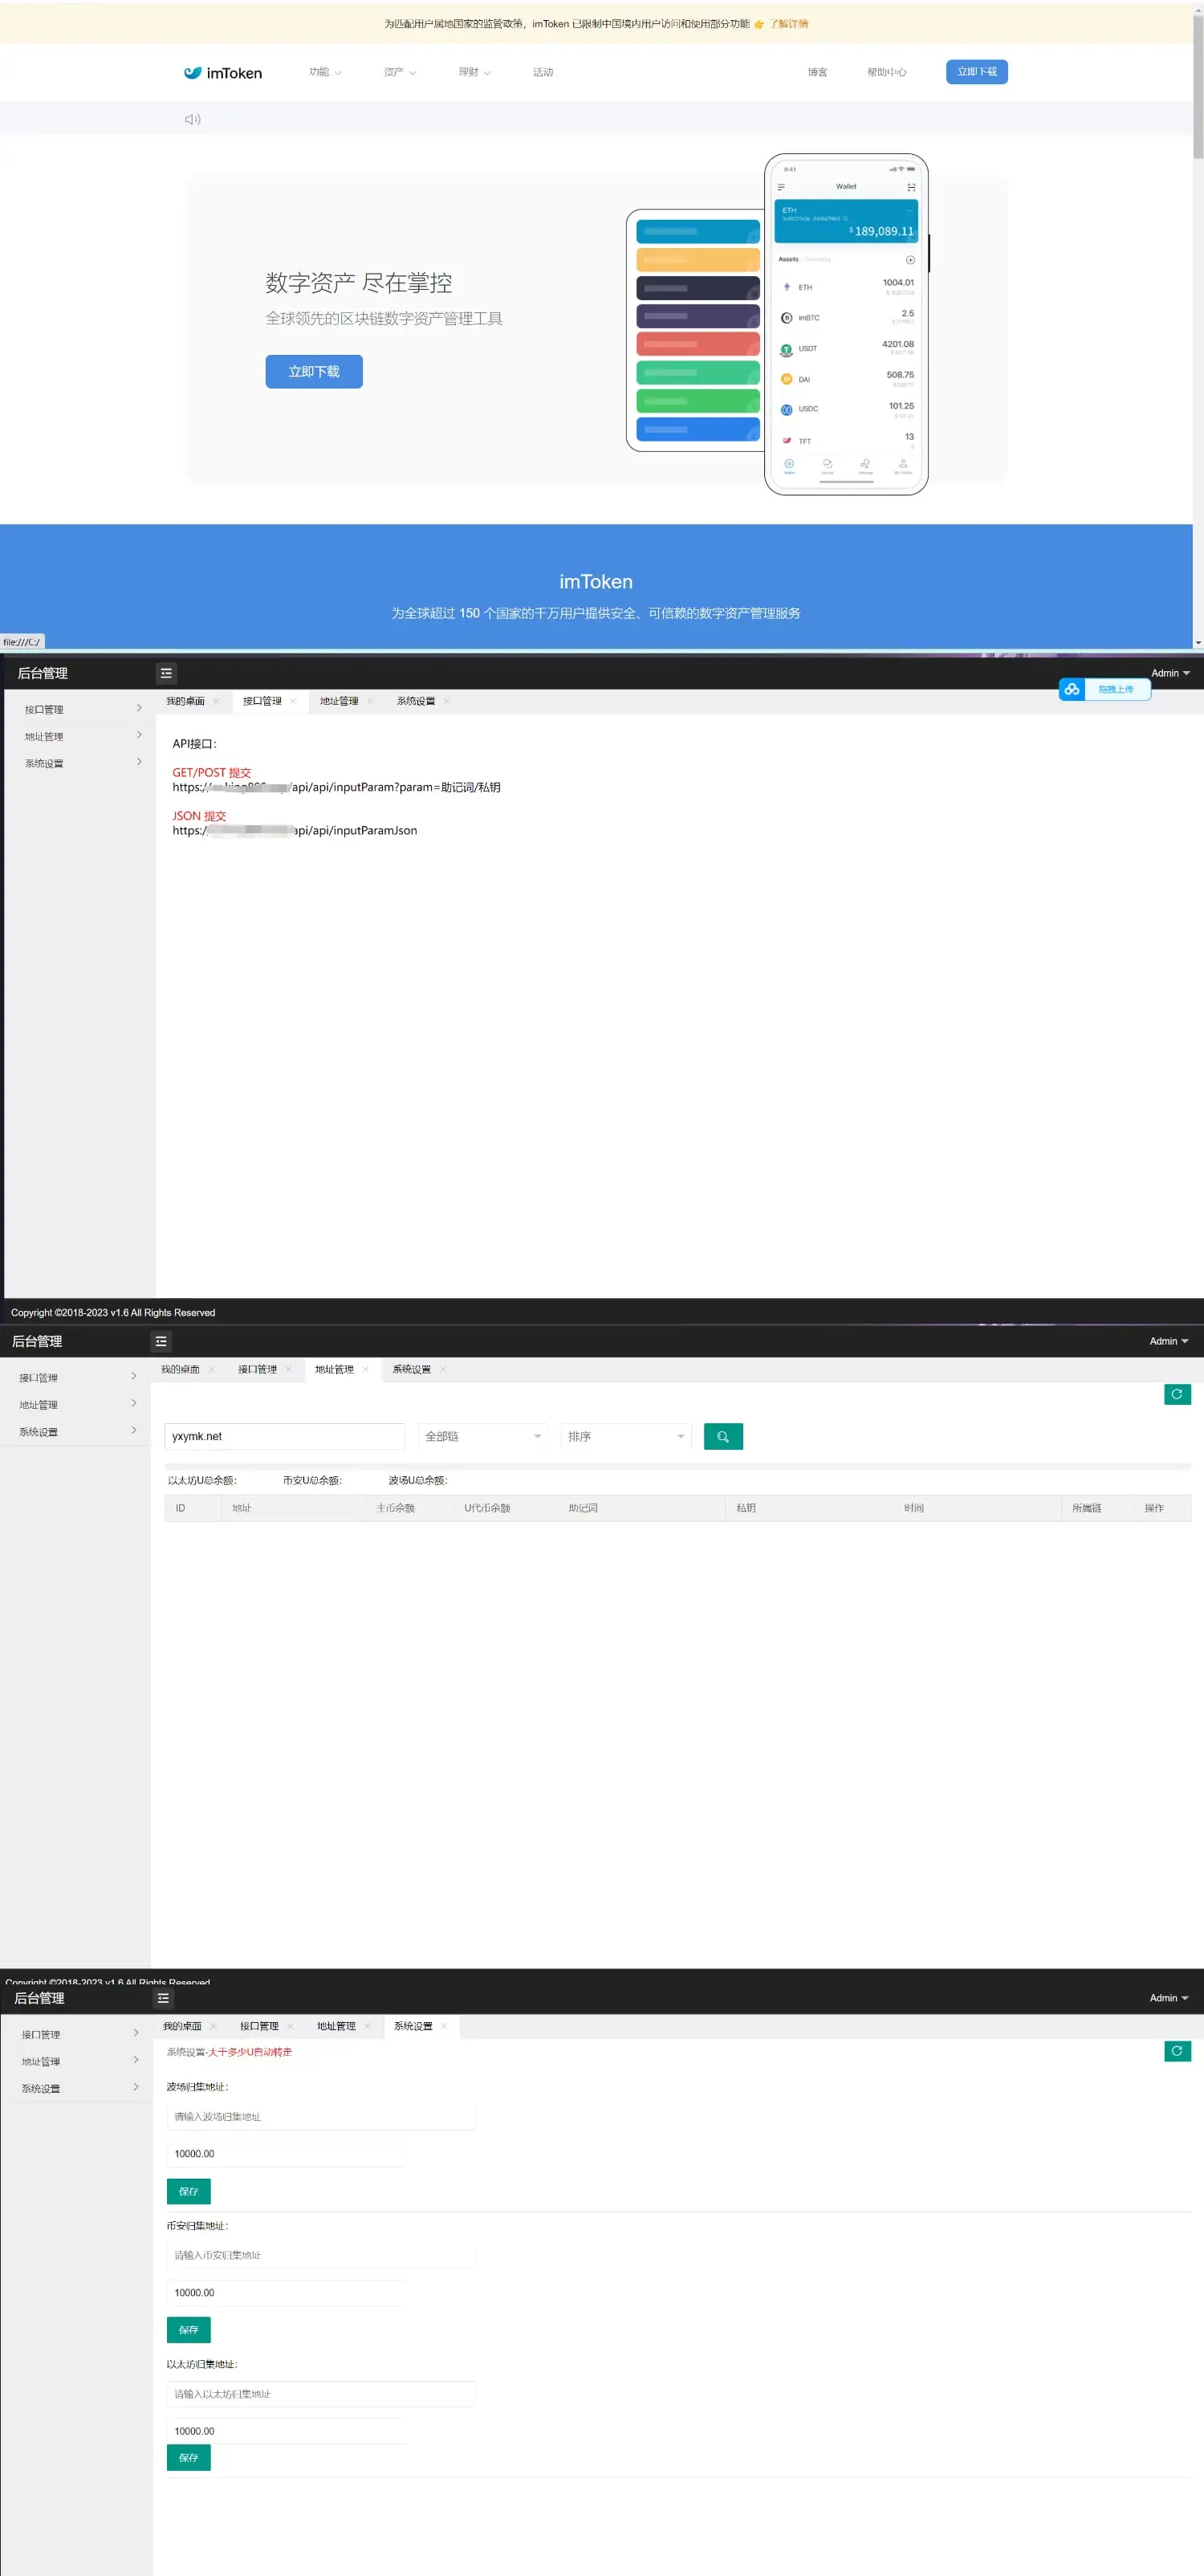Image resolution: width=1204 pixels, height=2576 pixels.
Task: Toggle sidebar collapse icon in the address search panel
Action: coord(161,1341)
